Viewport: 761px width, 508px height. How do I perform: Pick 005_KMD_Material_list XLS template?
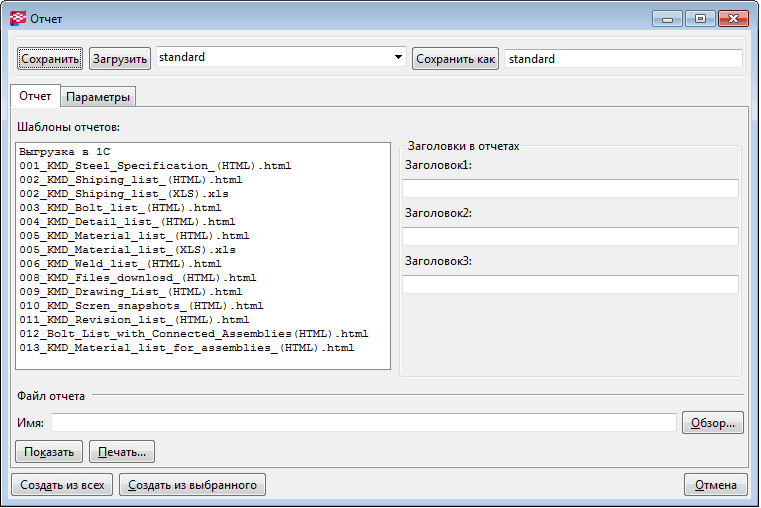point(127,249)
